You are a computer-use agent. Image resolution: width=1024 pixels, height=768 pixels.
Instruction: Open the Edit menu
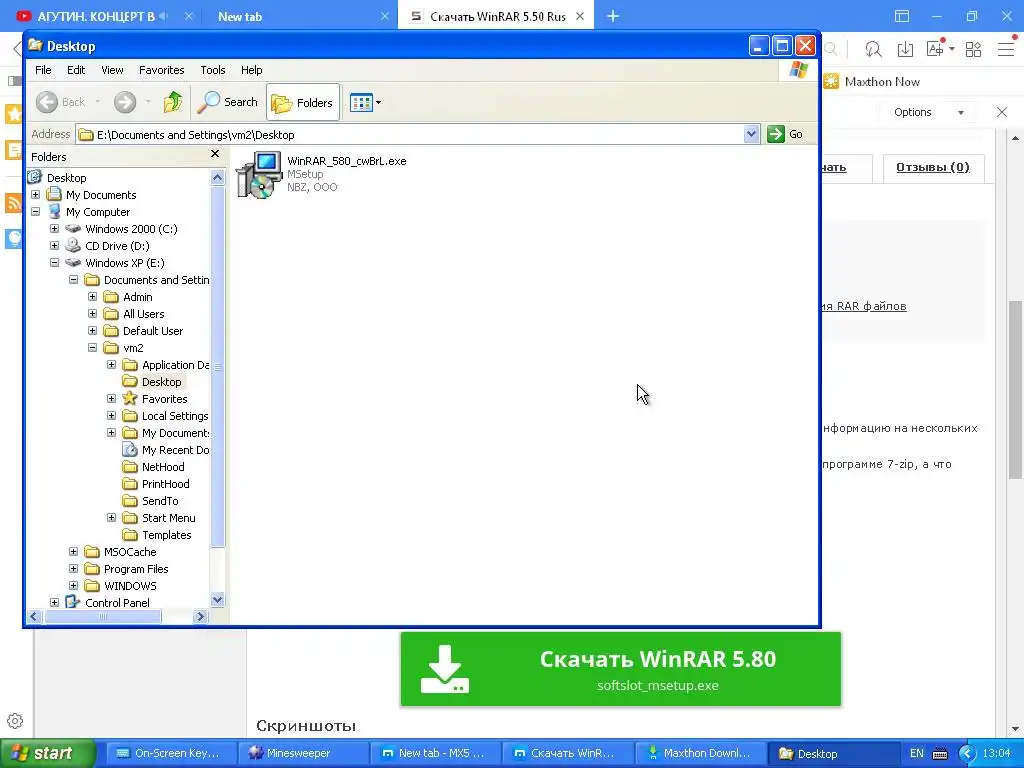[76, 70]
